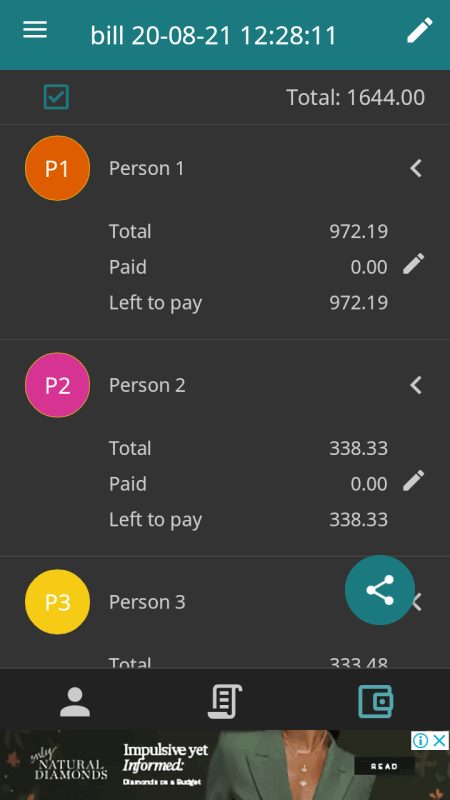Open the ad info icon
450x800 pixels.
click(420, 740)
